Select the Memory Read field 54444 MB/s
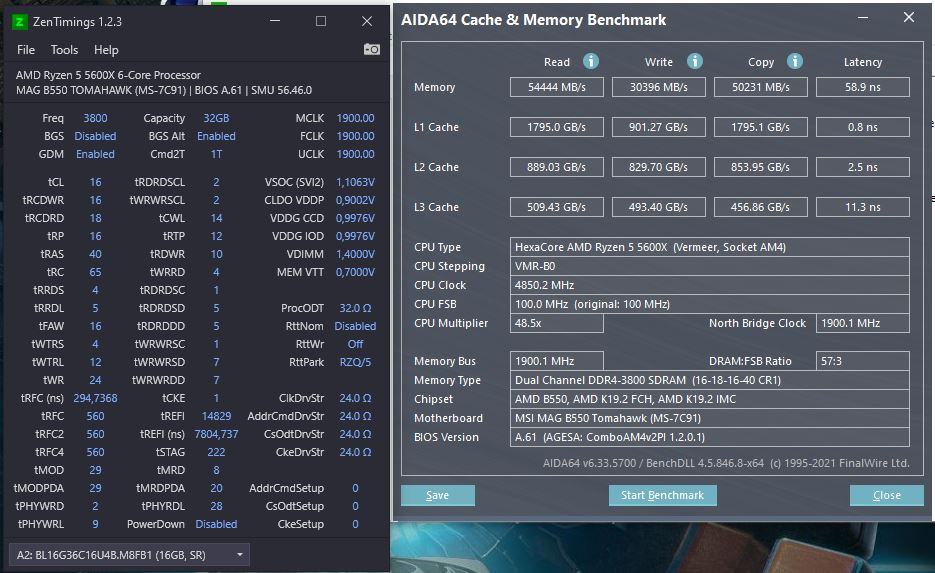The width and height of the screenshot is (935, 573). (x=556, y=87)
